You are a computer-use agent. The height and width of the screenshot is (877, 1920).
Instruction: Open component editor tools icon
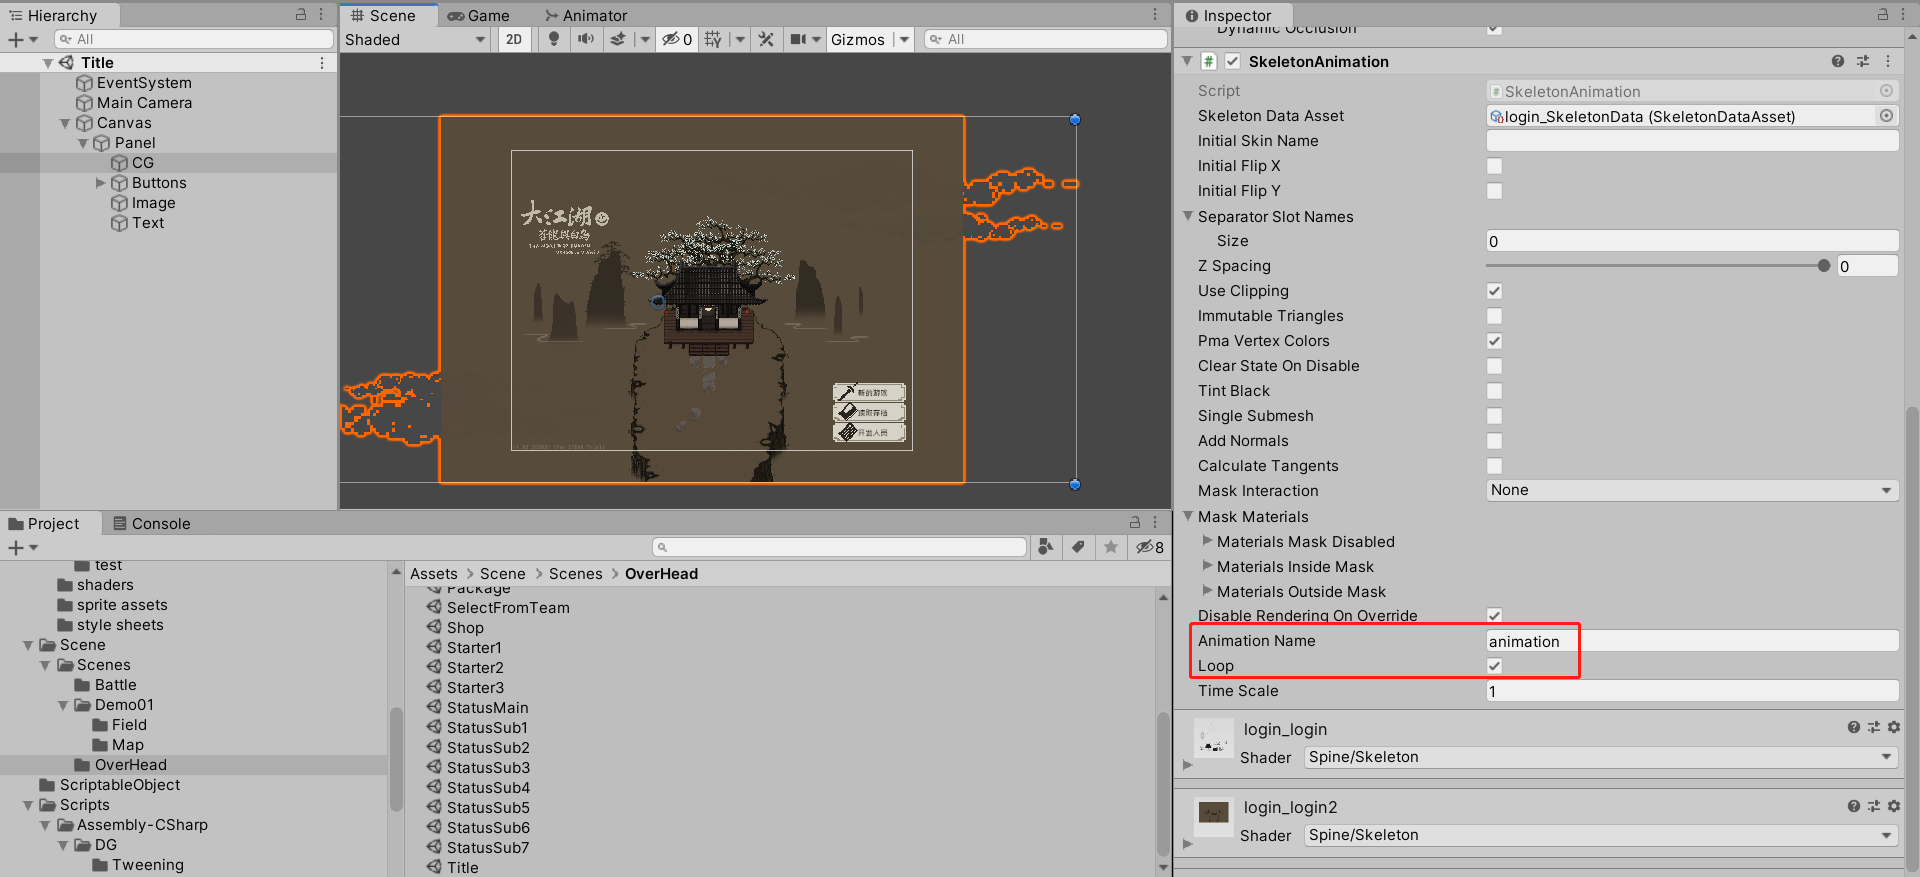pos(766,39)
